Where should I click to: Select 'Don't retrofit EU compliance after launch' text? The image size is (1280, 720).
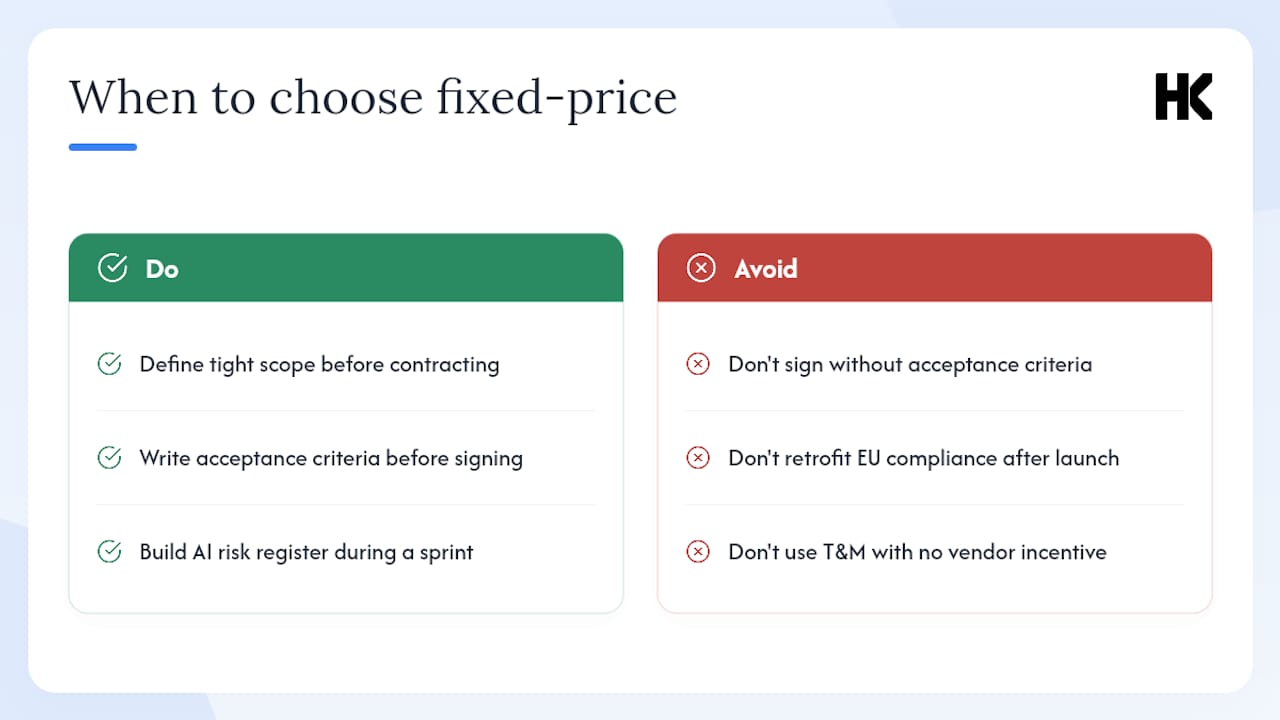[x=924, y=459]
